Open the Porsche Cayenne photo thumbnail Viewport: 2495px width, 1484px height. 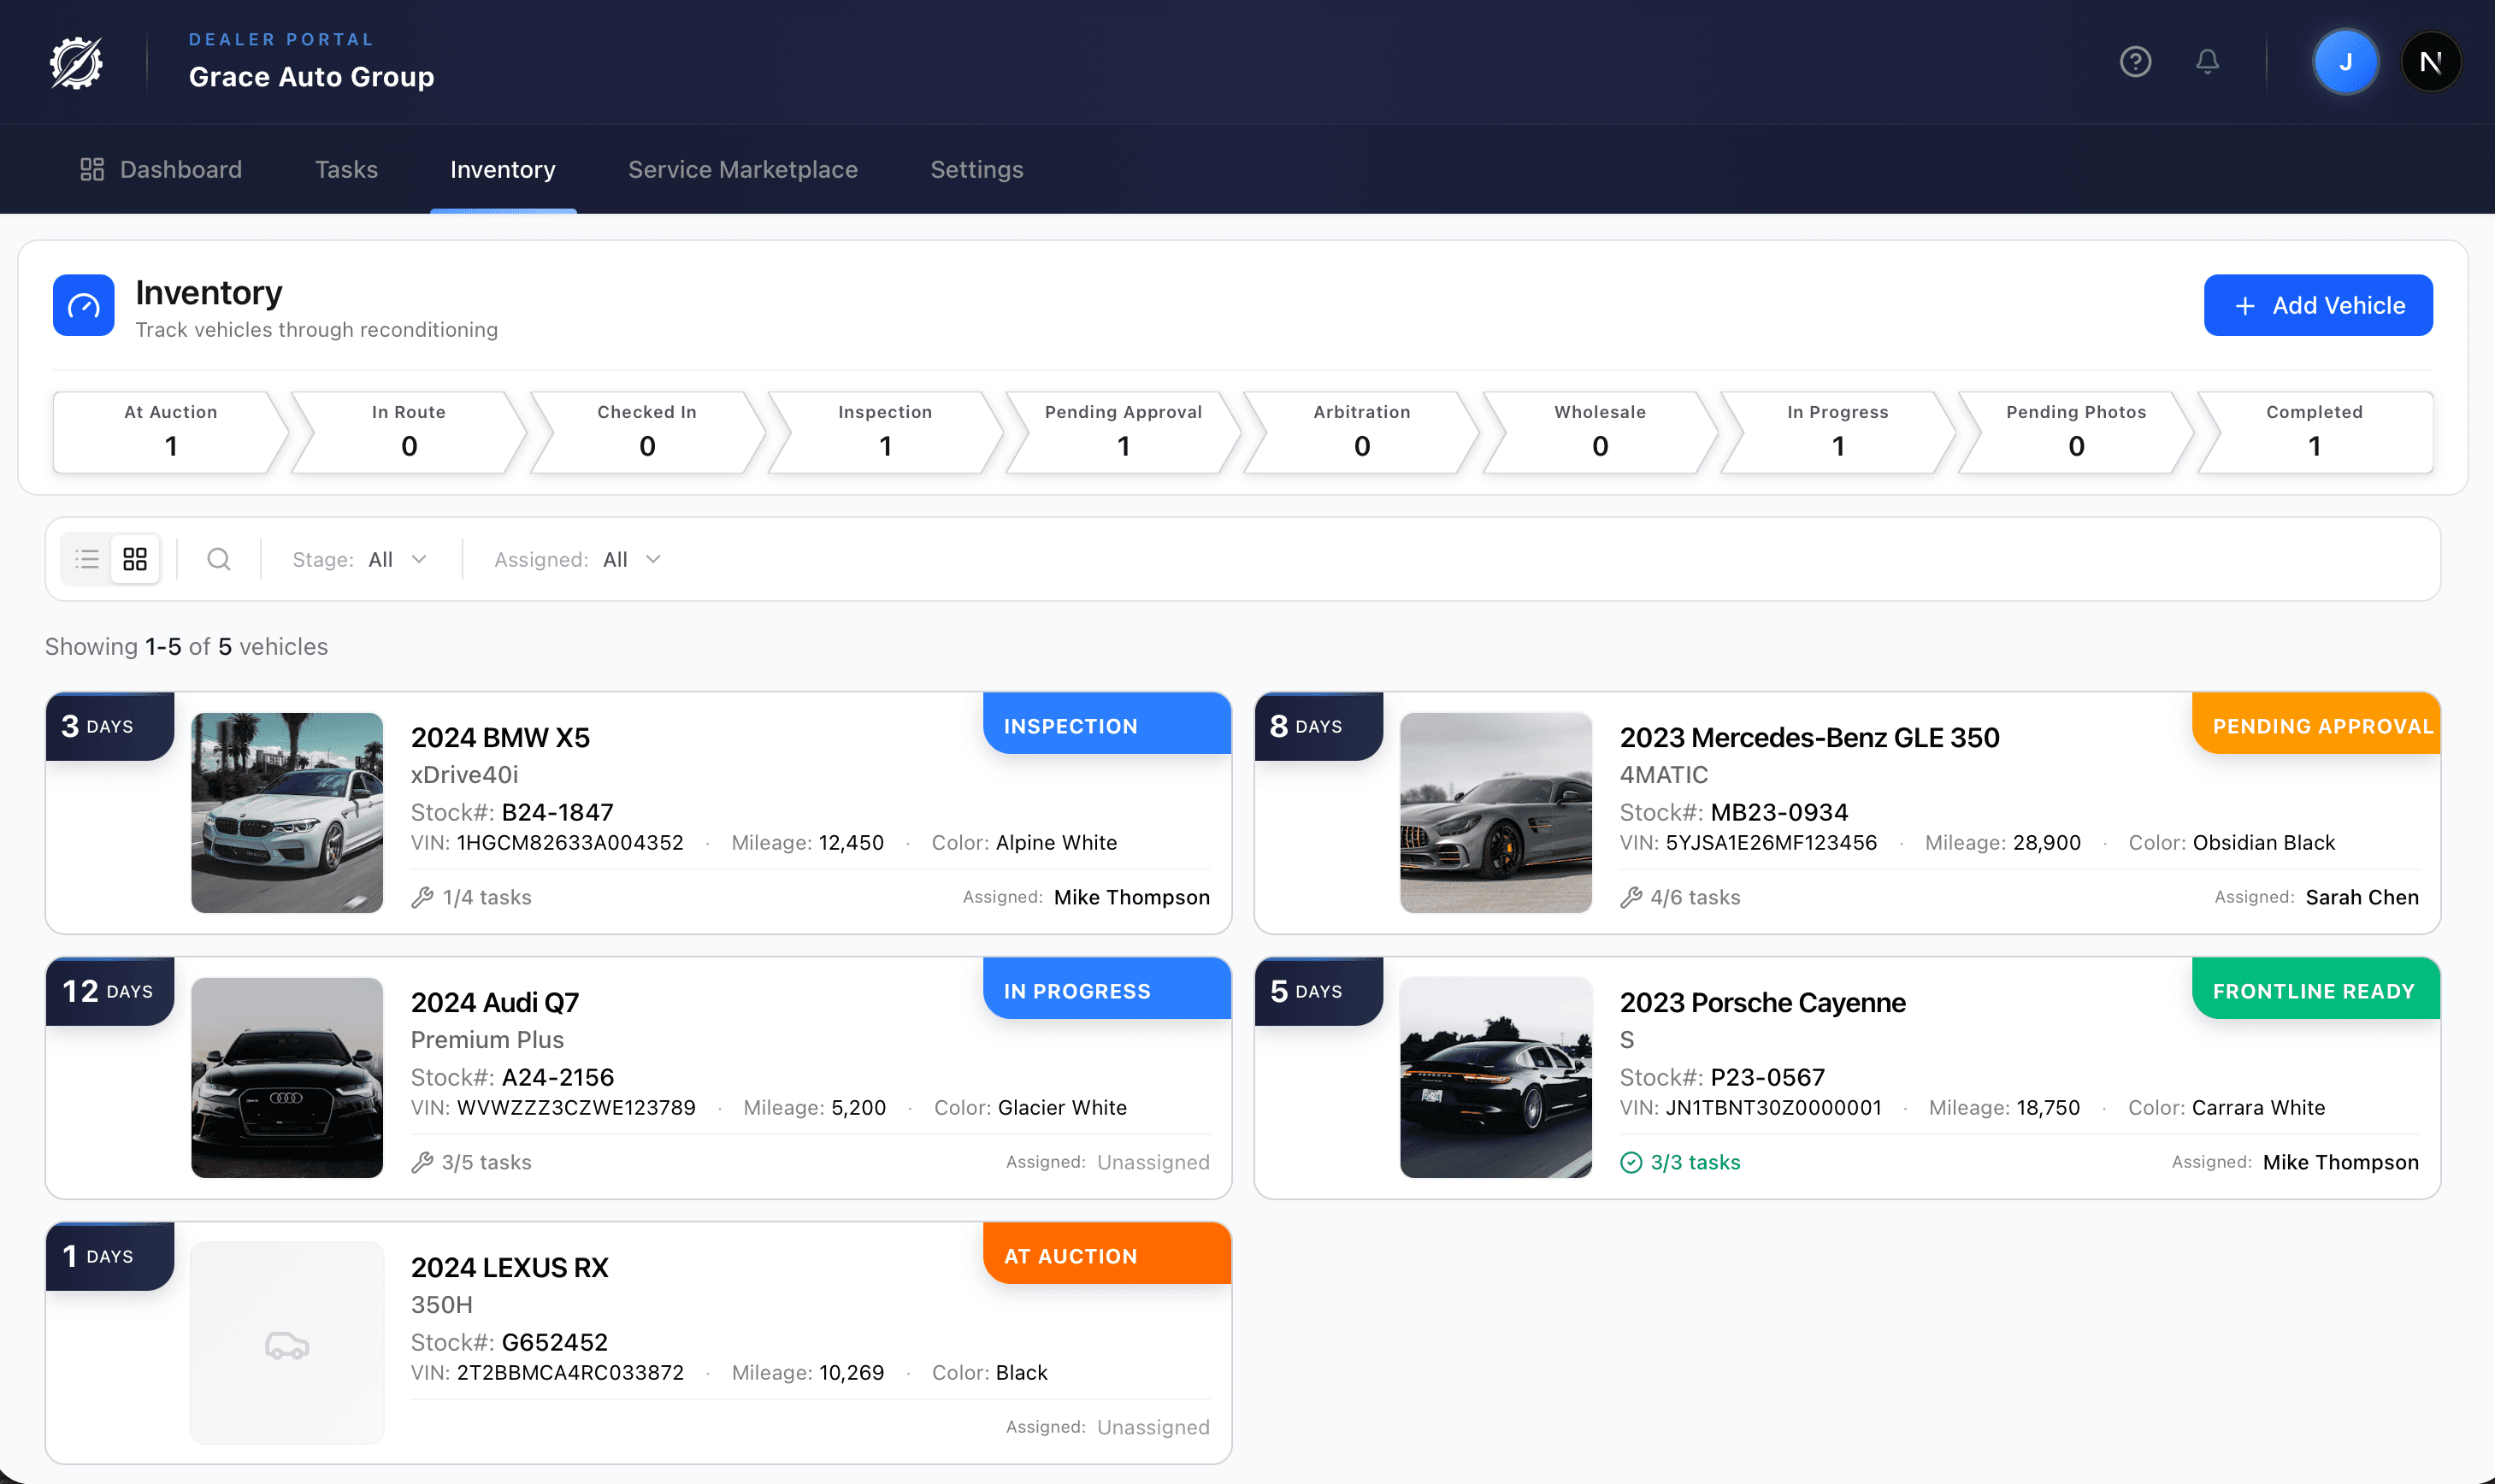click(x=1495, y=1077)
